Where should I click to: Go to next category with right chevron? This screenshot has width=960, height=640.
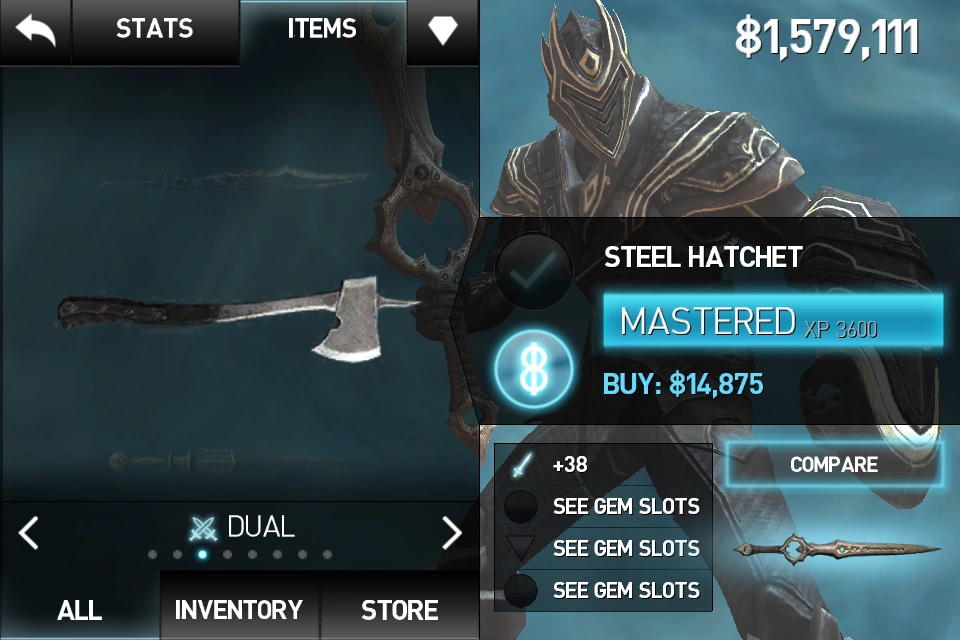tap(452, 532)
